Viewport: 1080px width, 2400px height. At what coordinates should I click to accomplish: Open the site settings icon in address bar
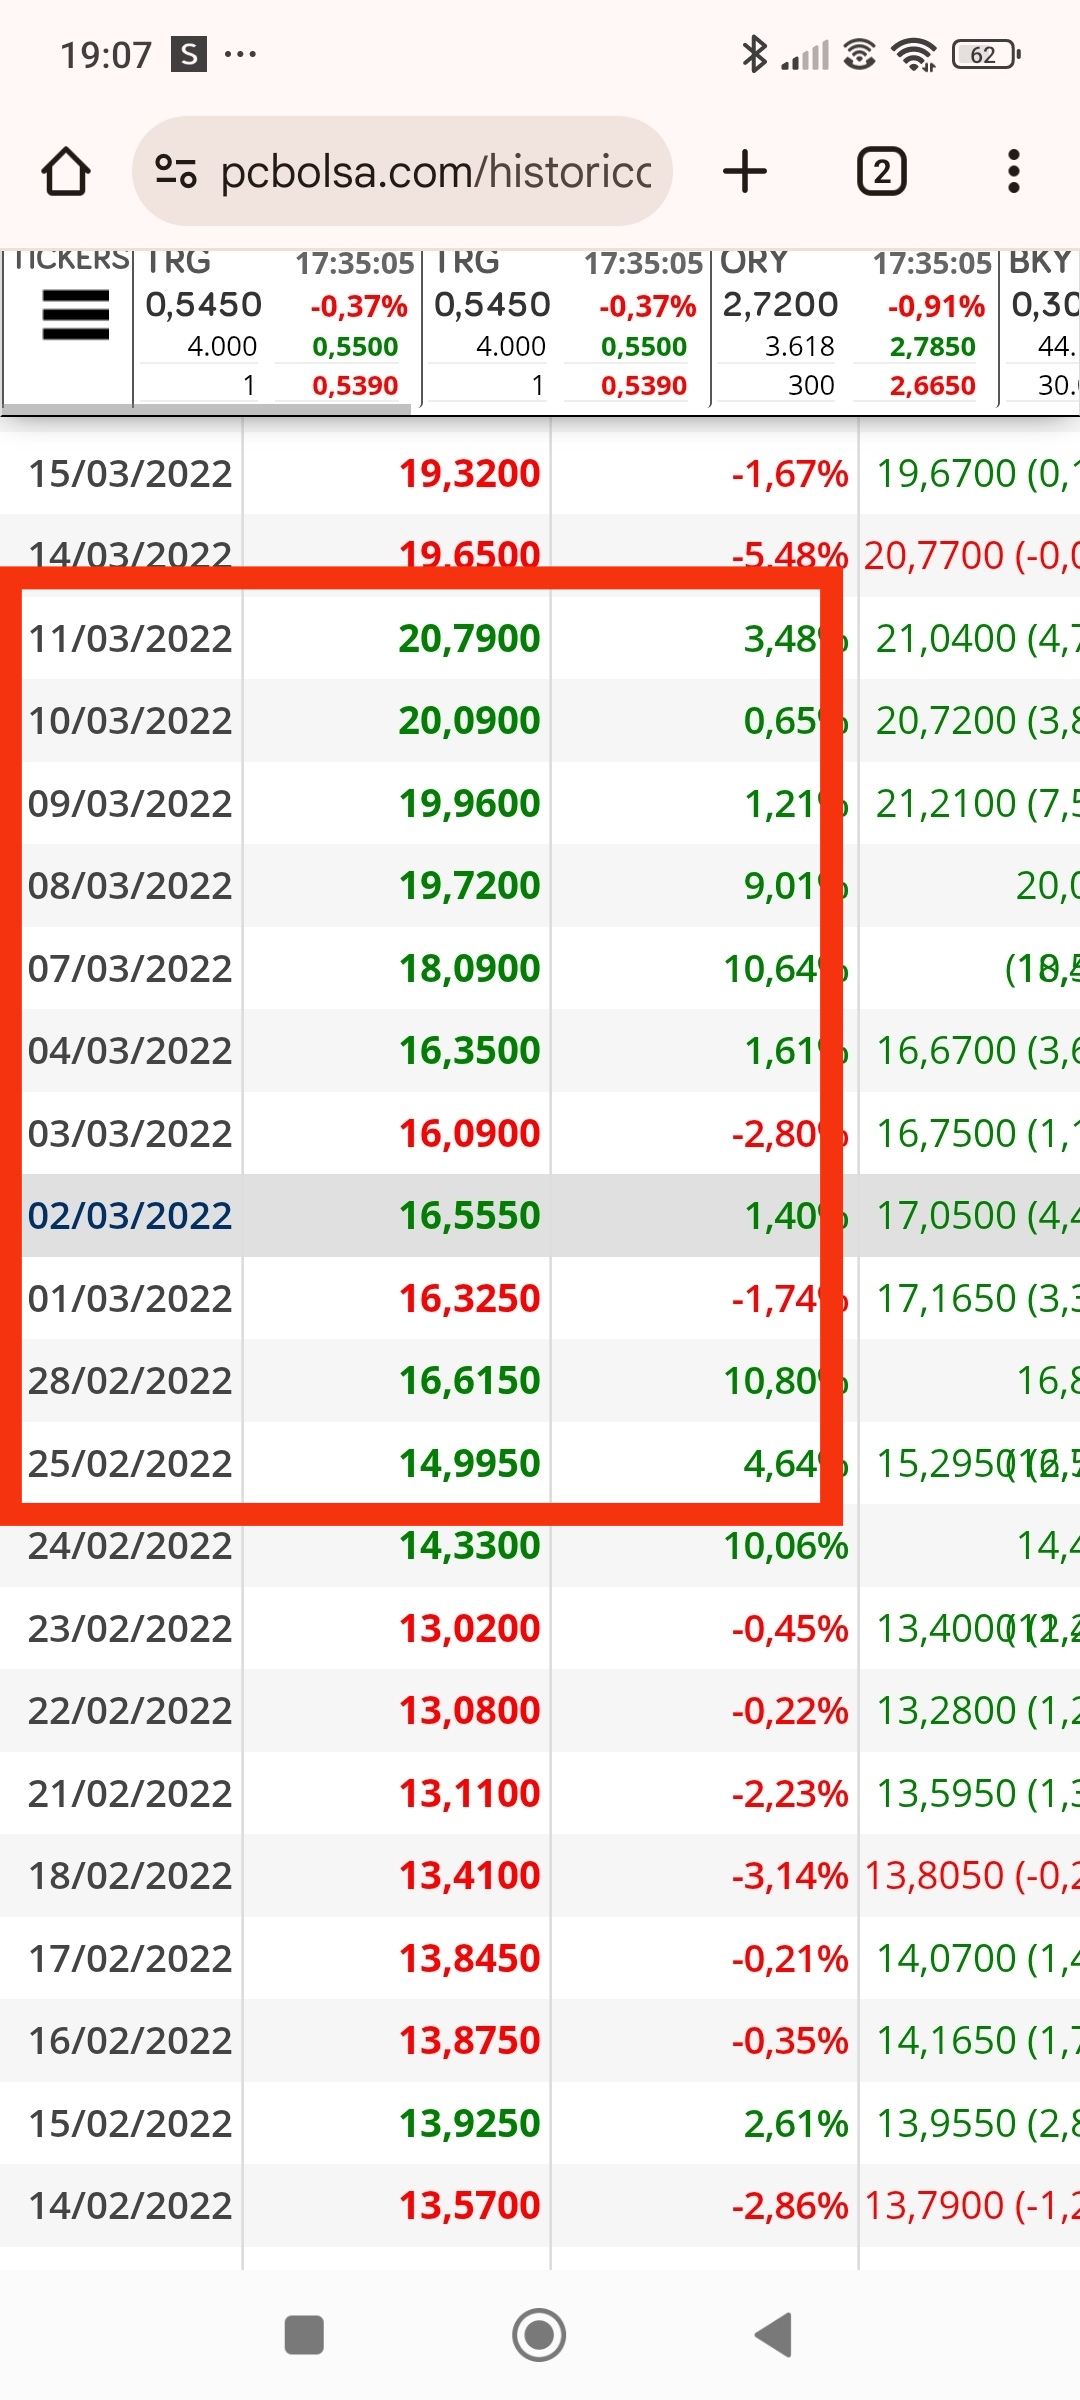[x=176, y=171]
